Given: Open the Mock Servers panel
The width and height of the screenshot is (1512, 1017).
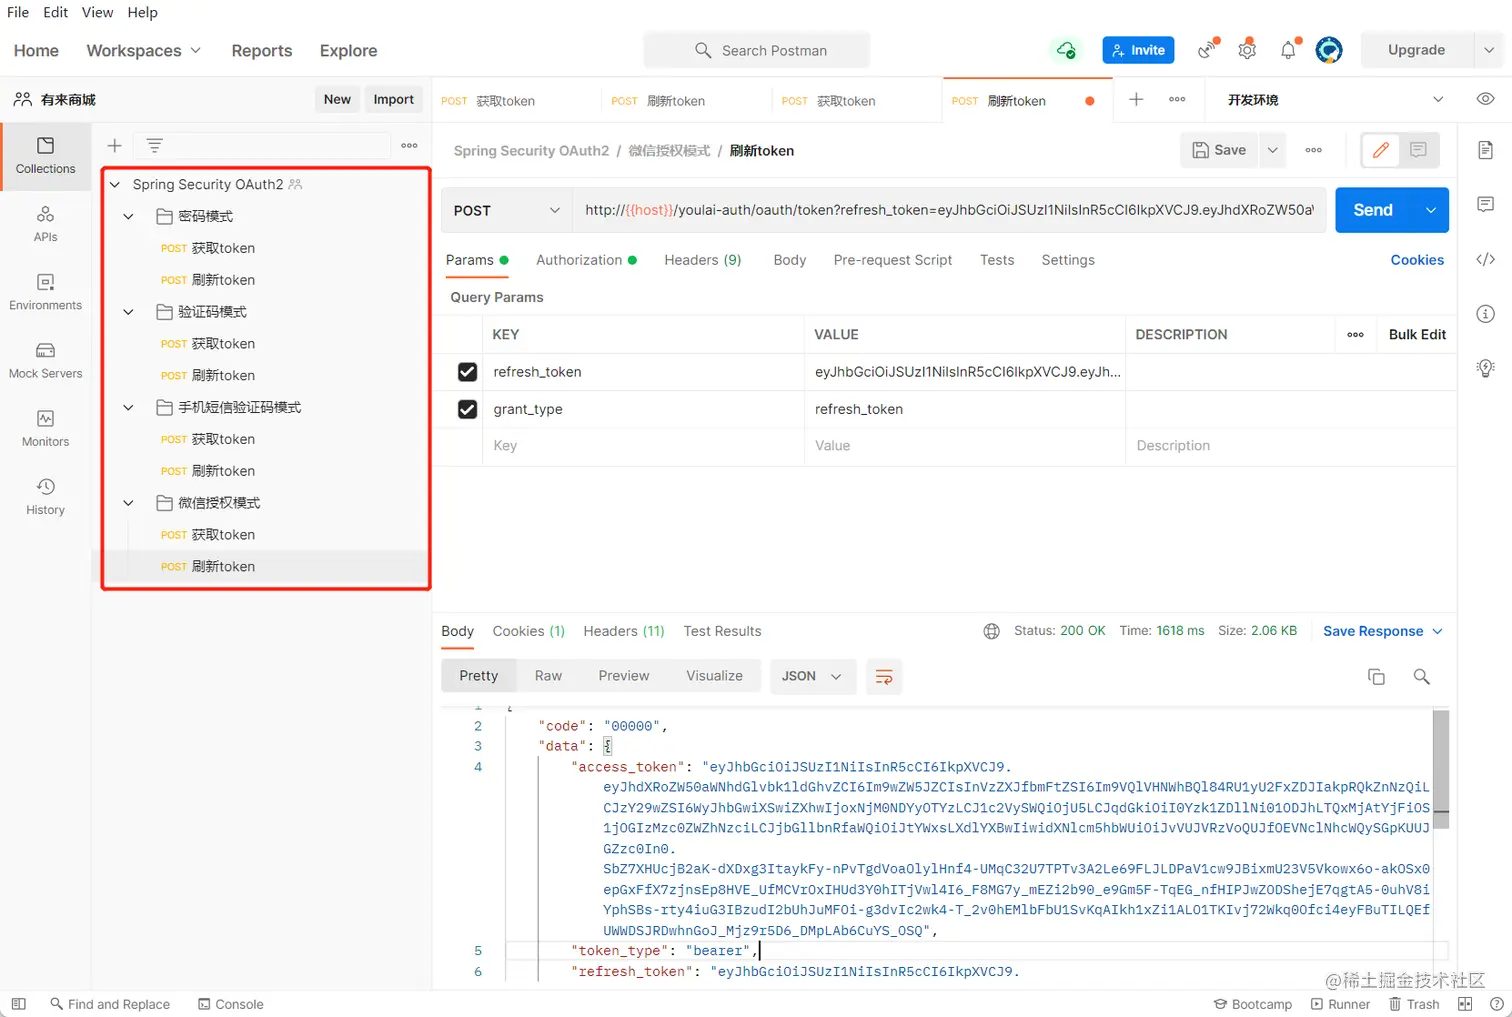Looking at the screenshot, I should tap(45, 360).
